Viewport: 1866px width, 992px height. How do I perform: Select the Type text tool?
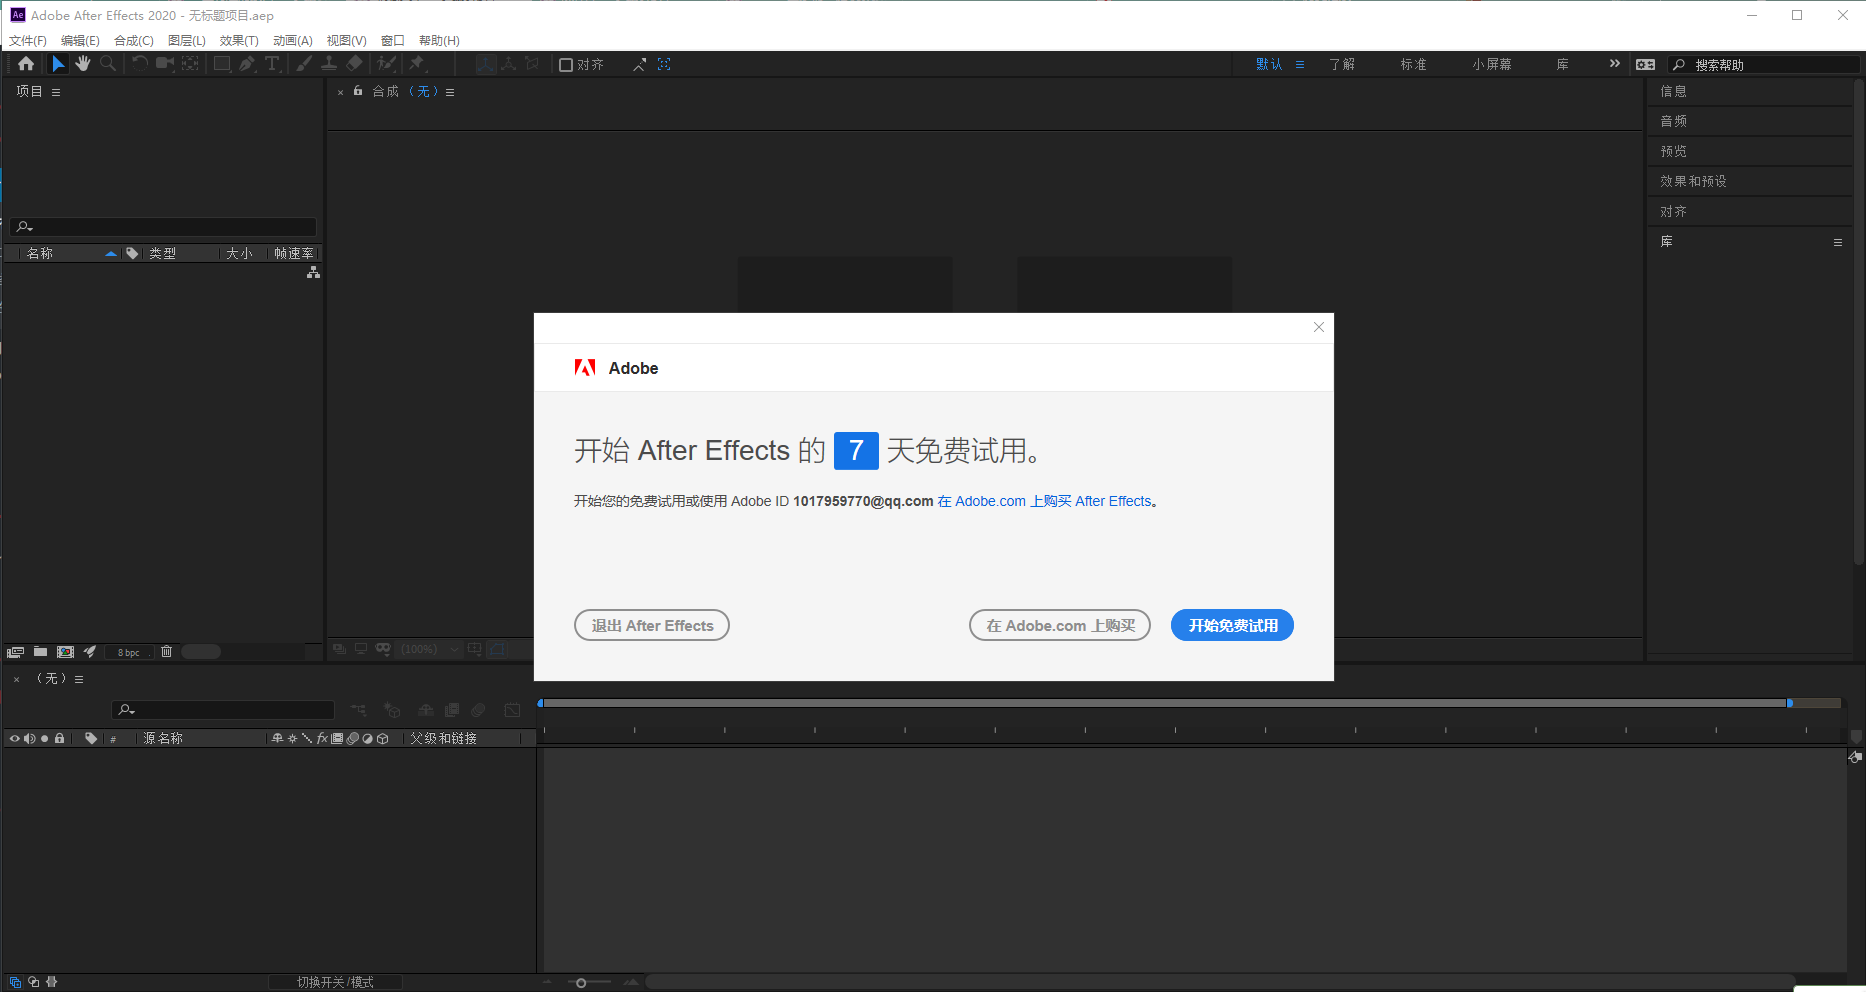[x=271, y=64]
